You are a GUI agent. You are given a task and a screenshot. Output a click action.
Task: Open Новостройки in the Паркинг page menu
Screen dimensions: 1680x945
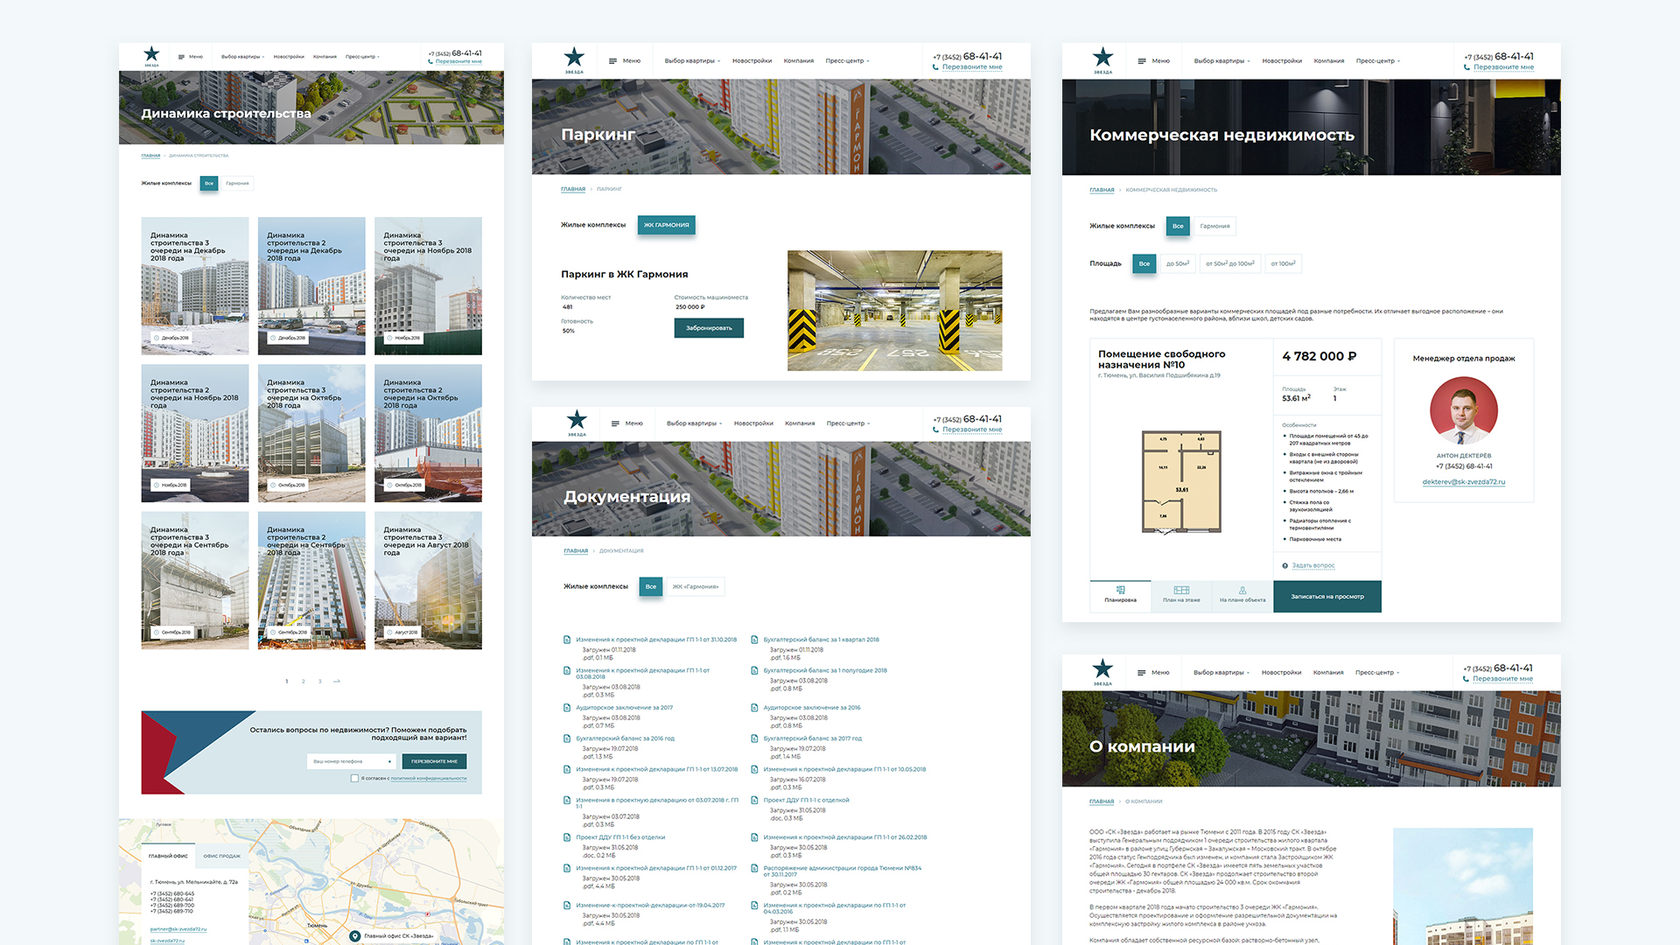pos(752,61)
